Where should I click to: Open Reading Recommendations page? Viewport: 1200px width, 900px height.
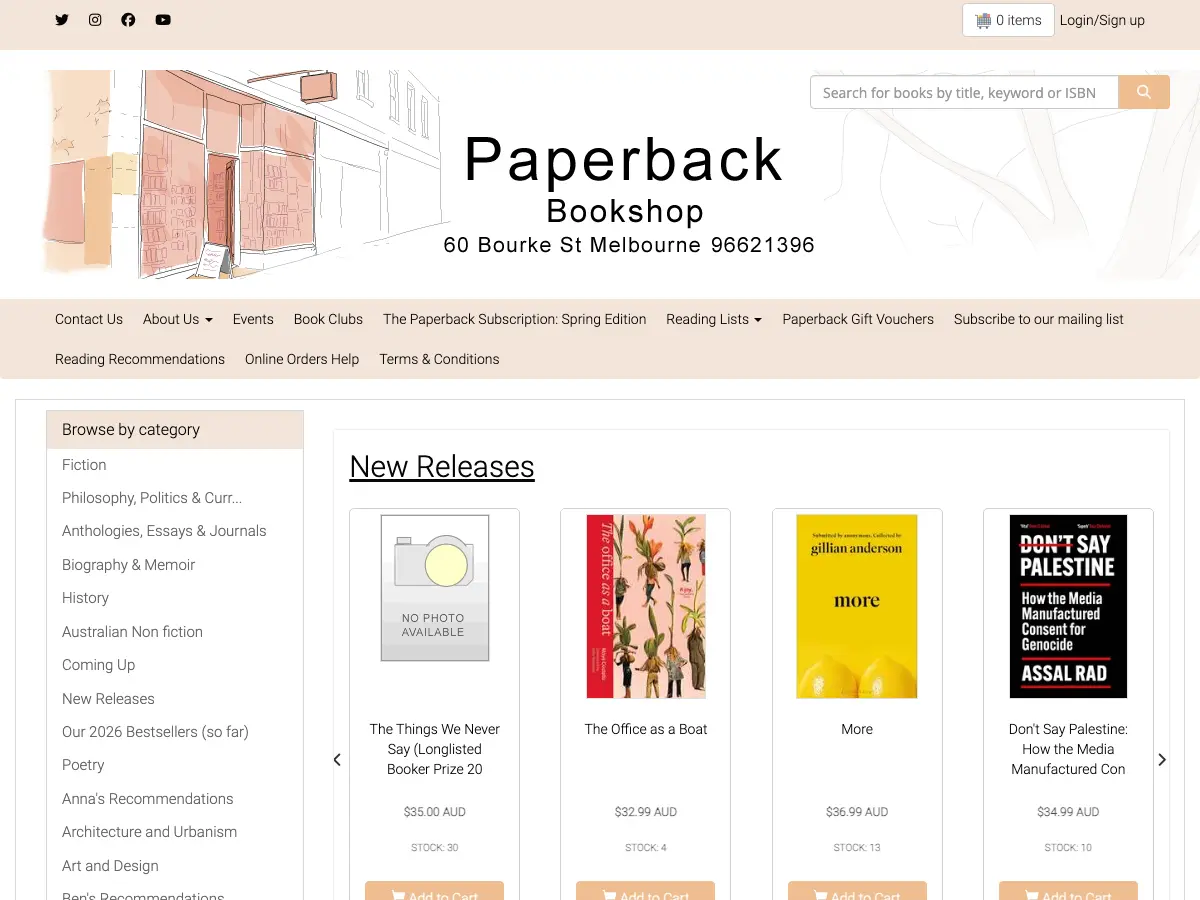click(140, 359)
